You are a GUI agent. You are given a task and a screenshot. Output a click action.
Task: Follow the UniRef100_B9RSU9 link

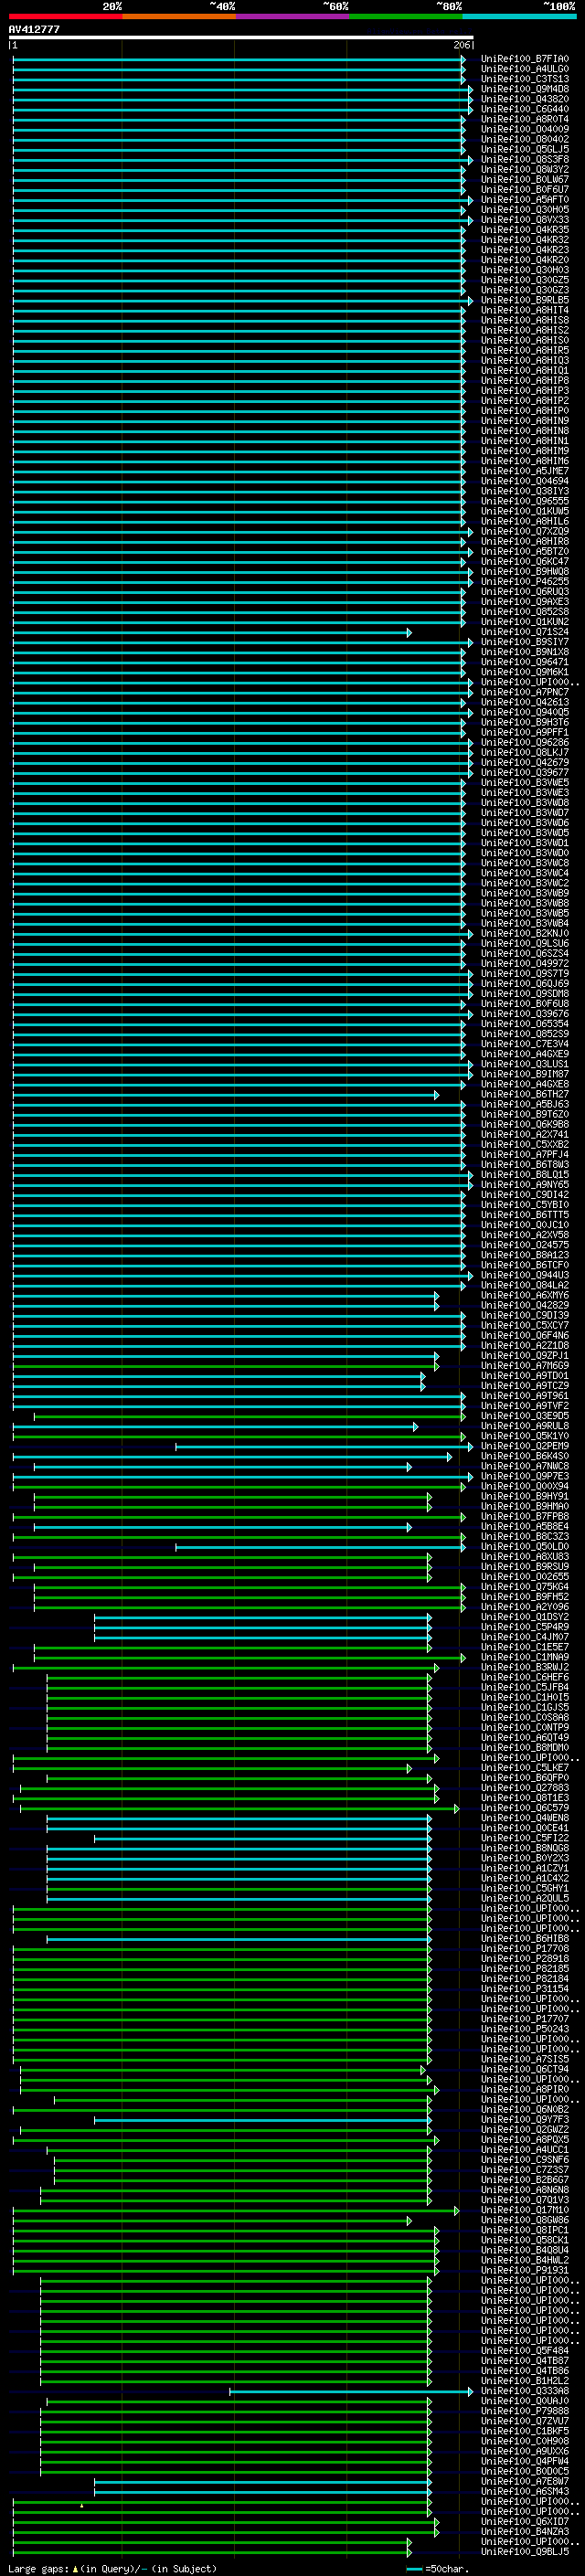[525, 1567]
